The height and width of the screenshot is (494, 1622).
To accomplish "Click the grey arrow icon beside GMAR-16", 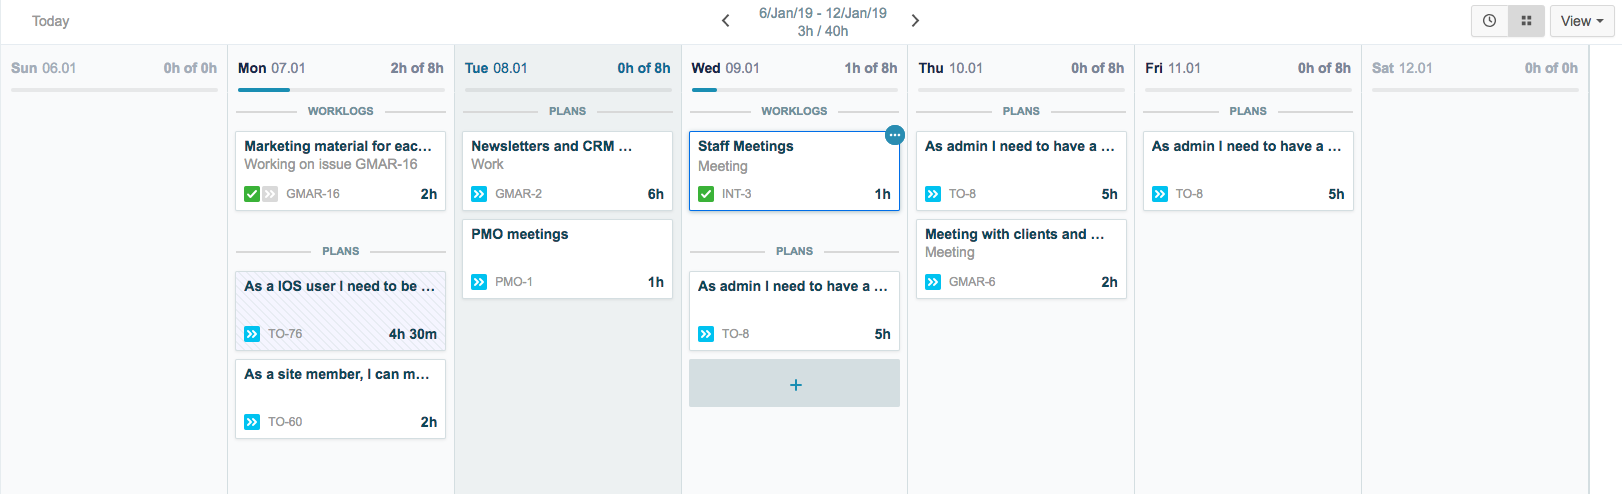I will pyautogui.click(x=270, y=194).
